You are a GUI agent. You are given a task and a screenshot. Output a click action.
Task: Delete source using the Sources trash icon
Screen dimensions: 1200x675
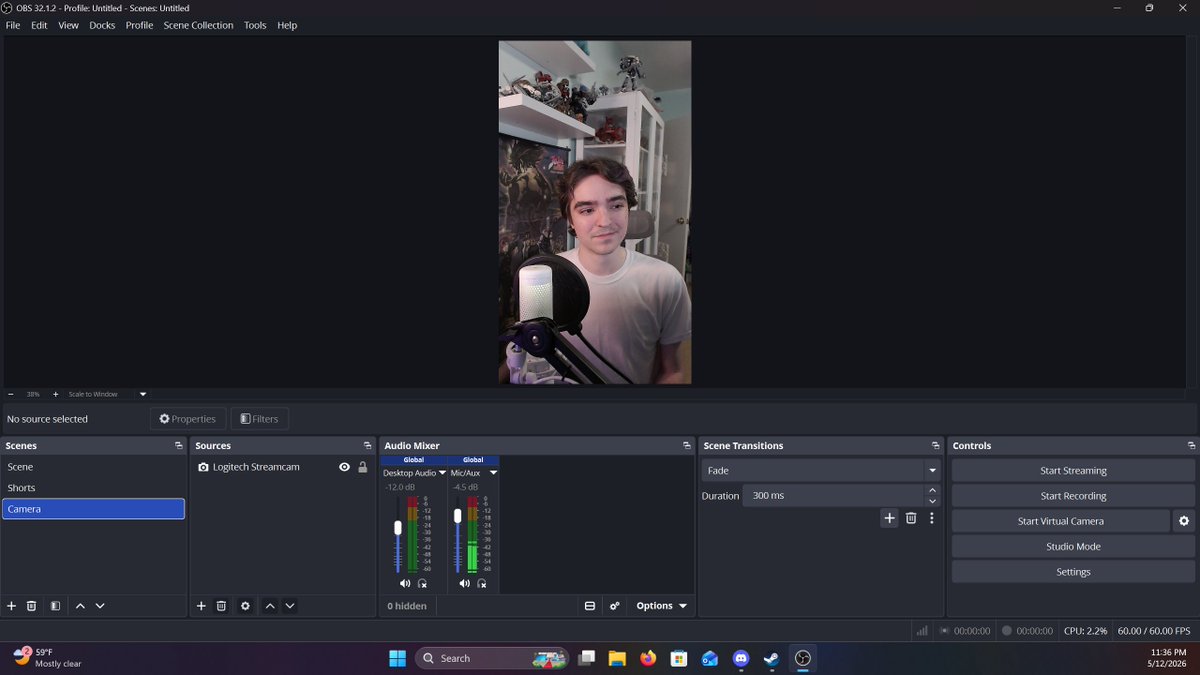221,606
